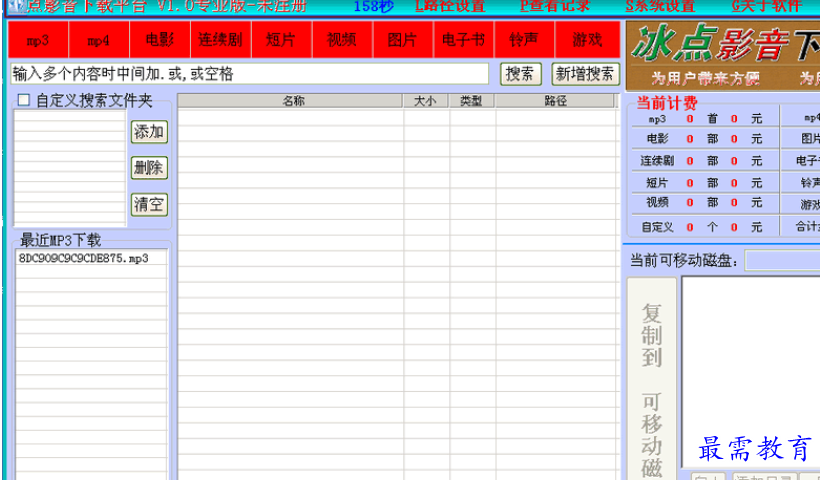This screenshot has width=820, height=480.
Task: Open the 电子书 category tab
Action: tap(463, 40)
